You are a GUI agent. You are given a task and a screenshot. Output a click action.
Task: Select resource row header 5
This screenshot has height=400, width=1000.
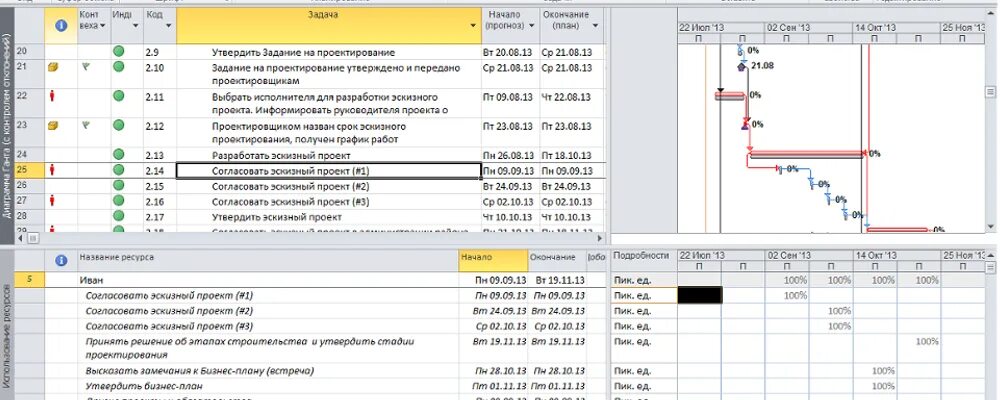pyautogui.click(x=29, y=279)
